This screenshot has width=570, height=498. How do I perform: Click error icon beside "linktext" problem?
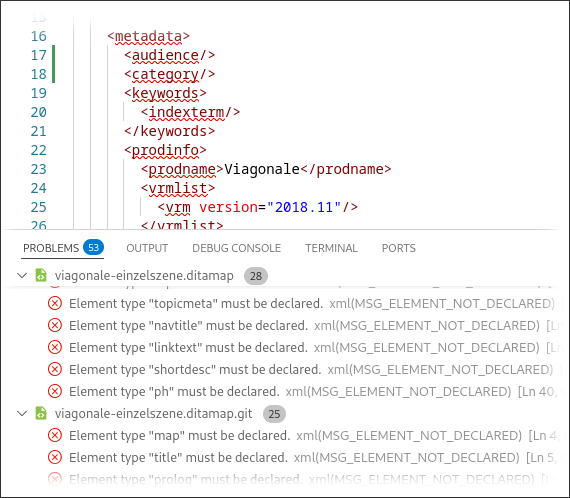click(55, 348)
